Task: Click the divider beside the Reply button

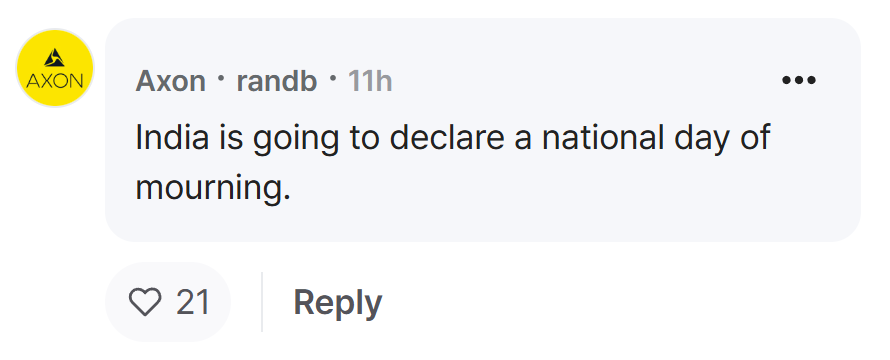Action: (x=262, y=302)
